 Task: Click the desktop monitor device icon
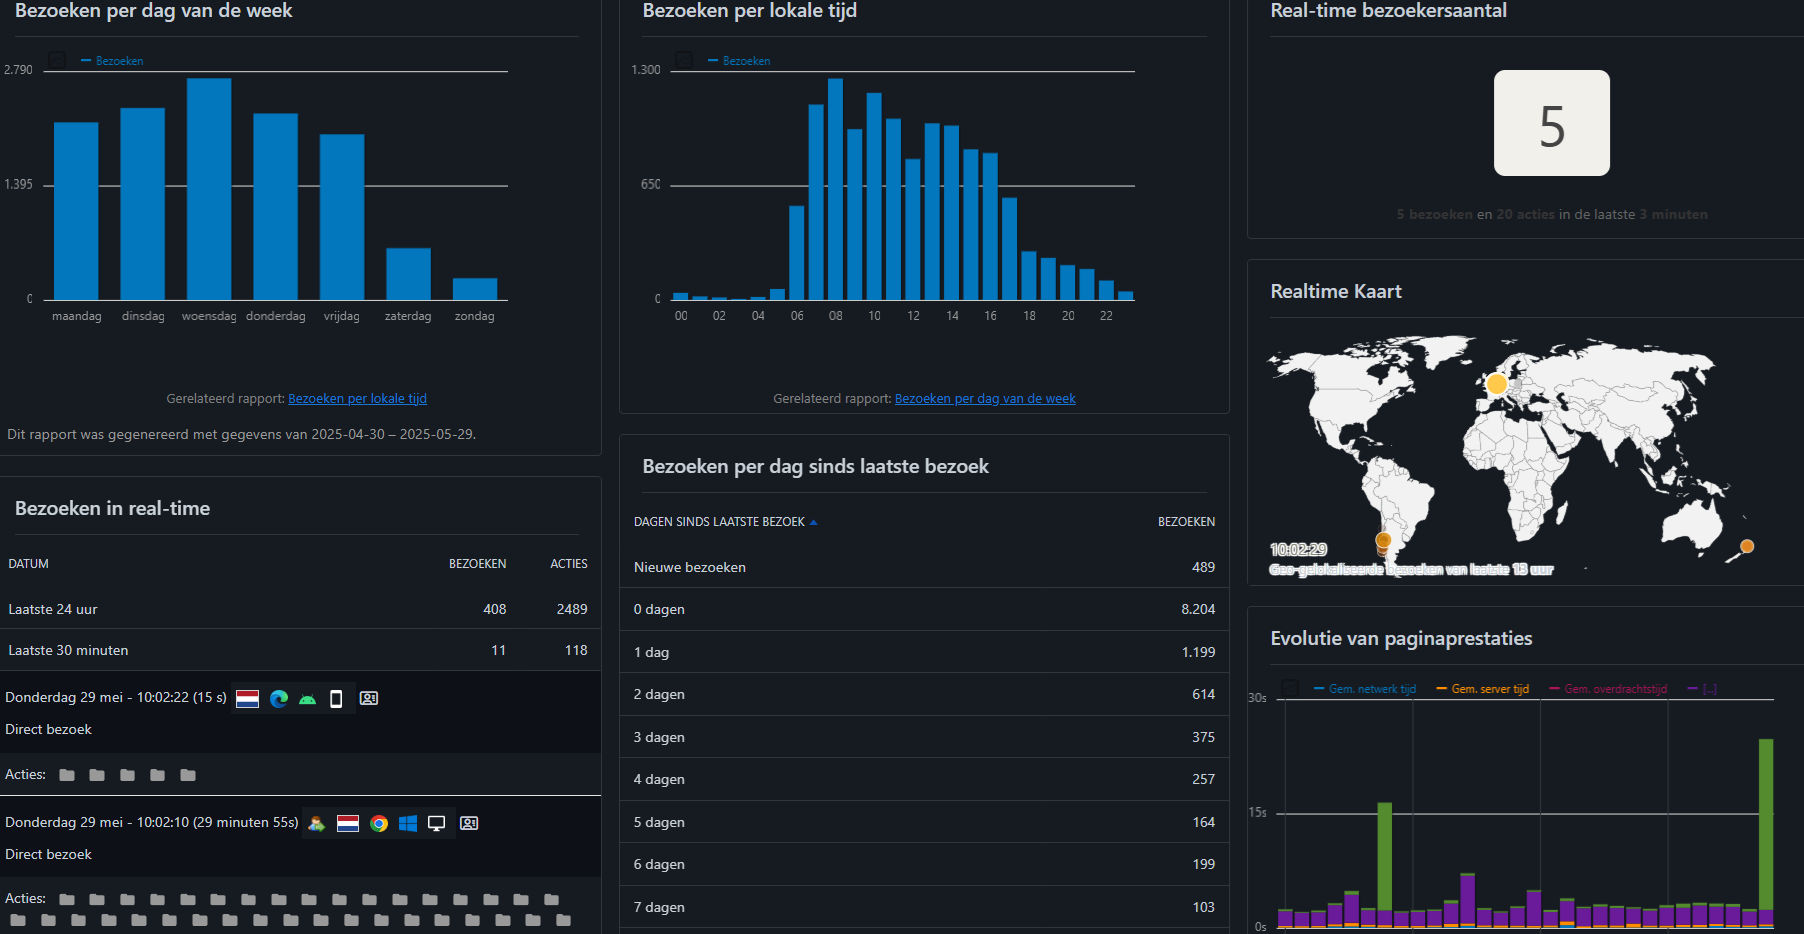(437, 824)
